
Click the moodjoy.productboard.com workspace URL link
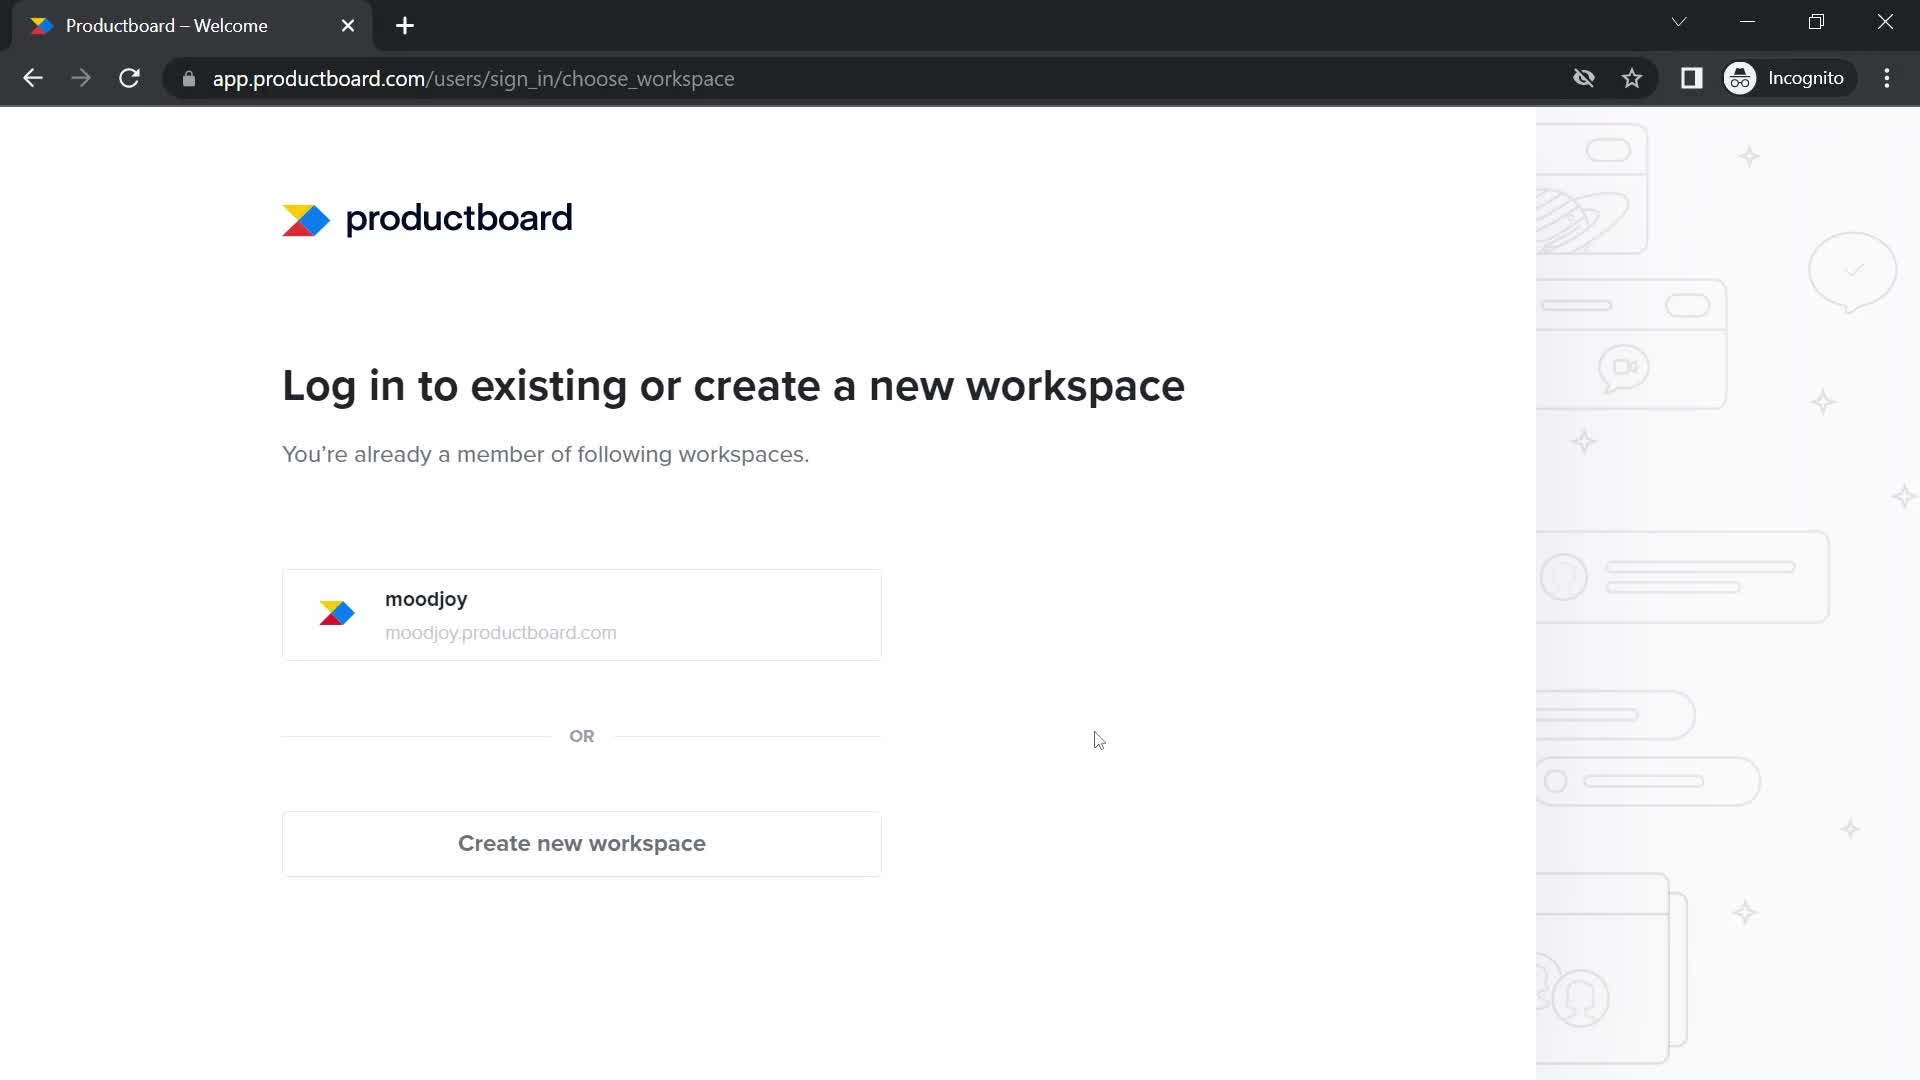coord(501,633)
